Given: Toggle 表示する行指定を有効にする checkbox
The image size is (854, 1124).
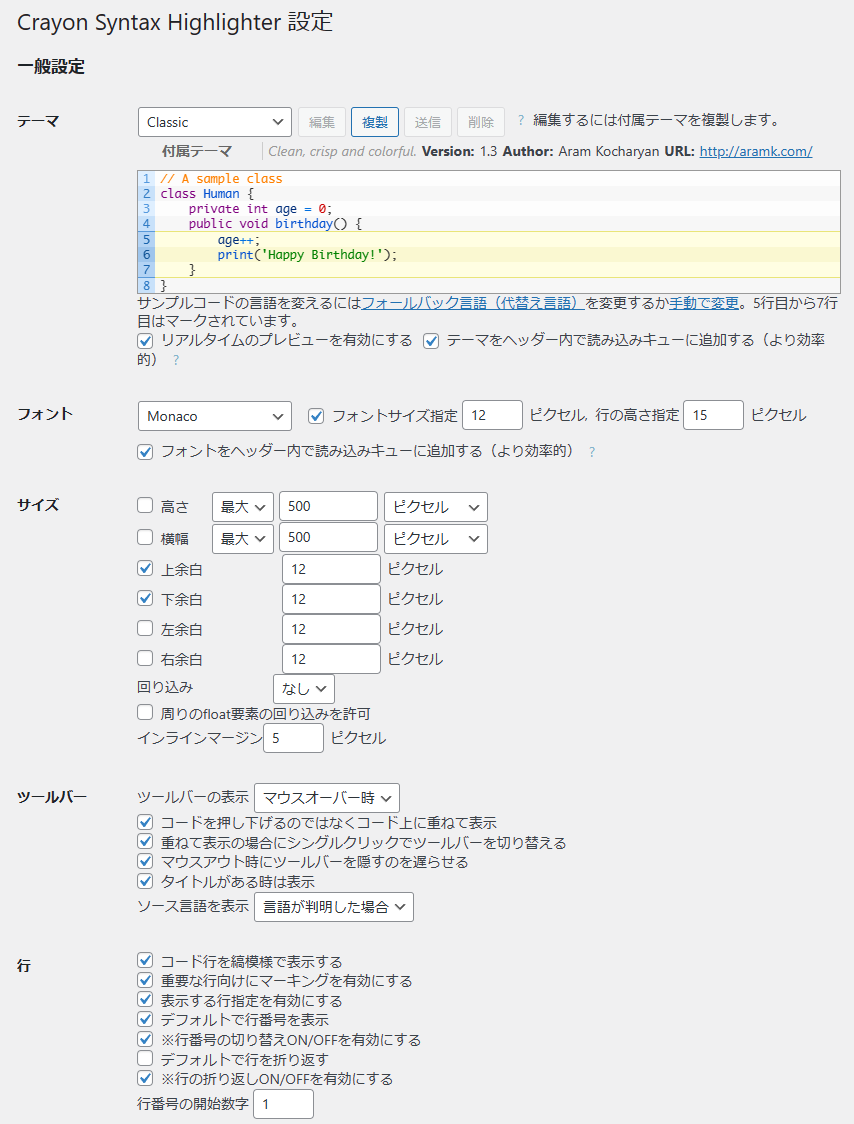Looking at the screenshot, I should (x=146, y=999).
